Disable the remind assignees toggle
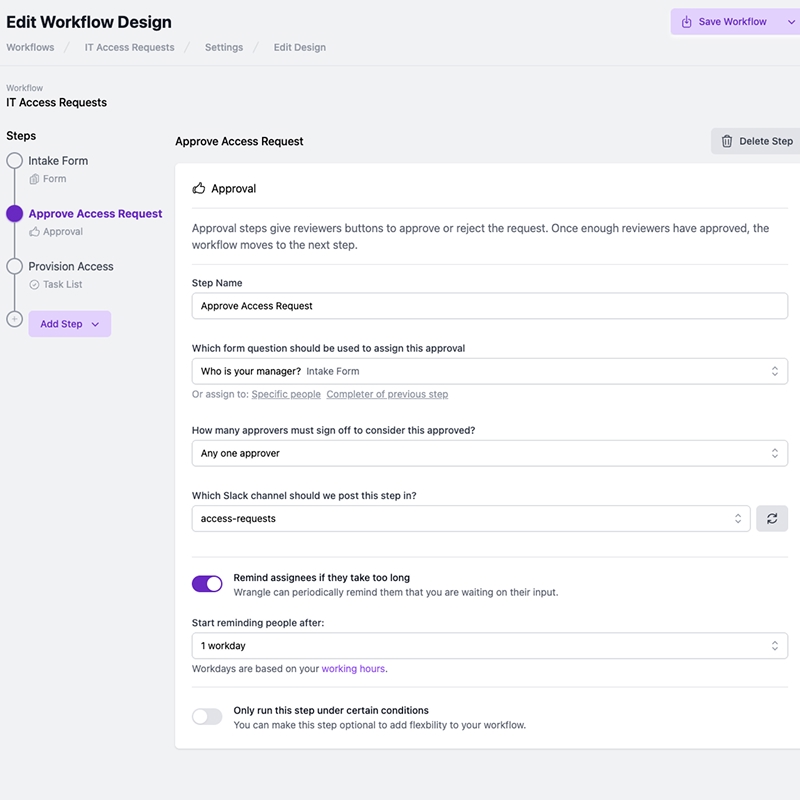The image size is (800, 800). (x=207, y=584)
